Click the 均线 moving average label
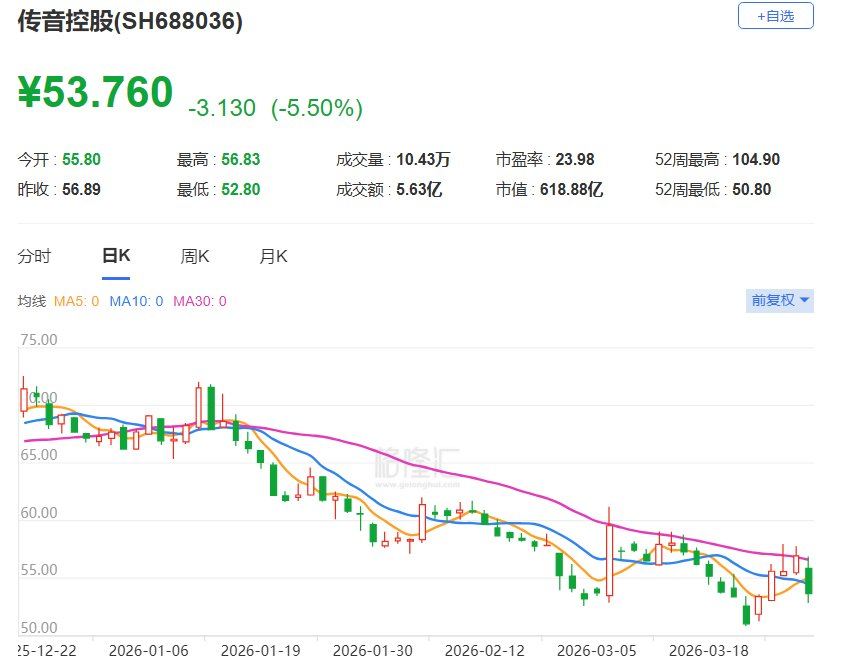The image size is (846, 666). (x=34, y=300)
